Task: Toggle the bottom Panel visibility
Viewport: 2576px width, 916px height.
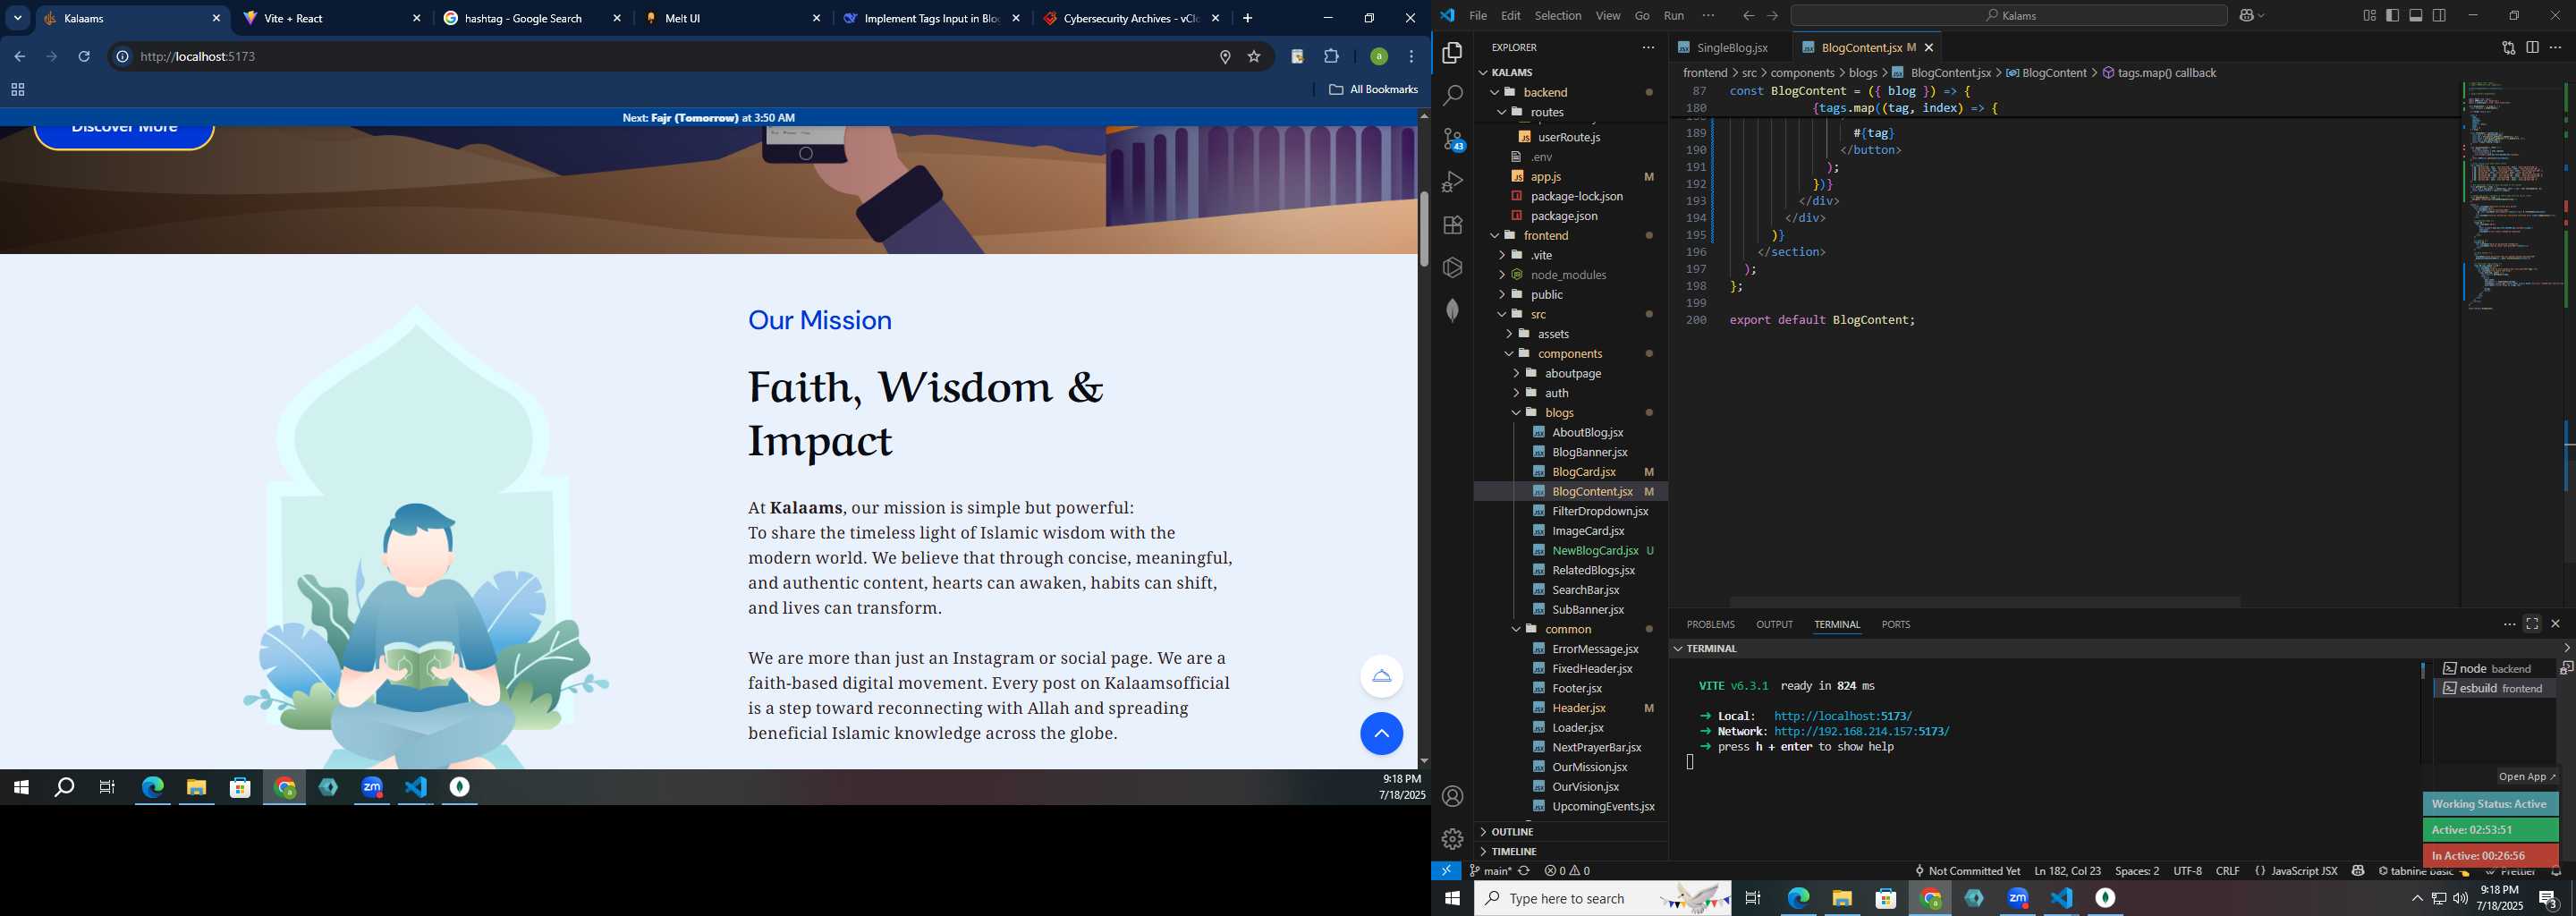Action: 2416,16
